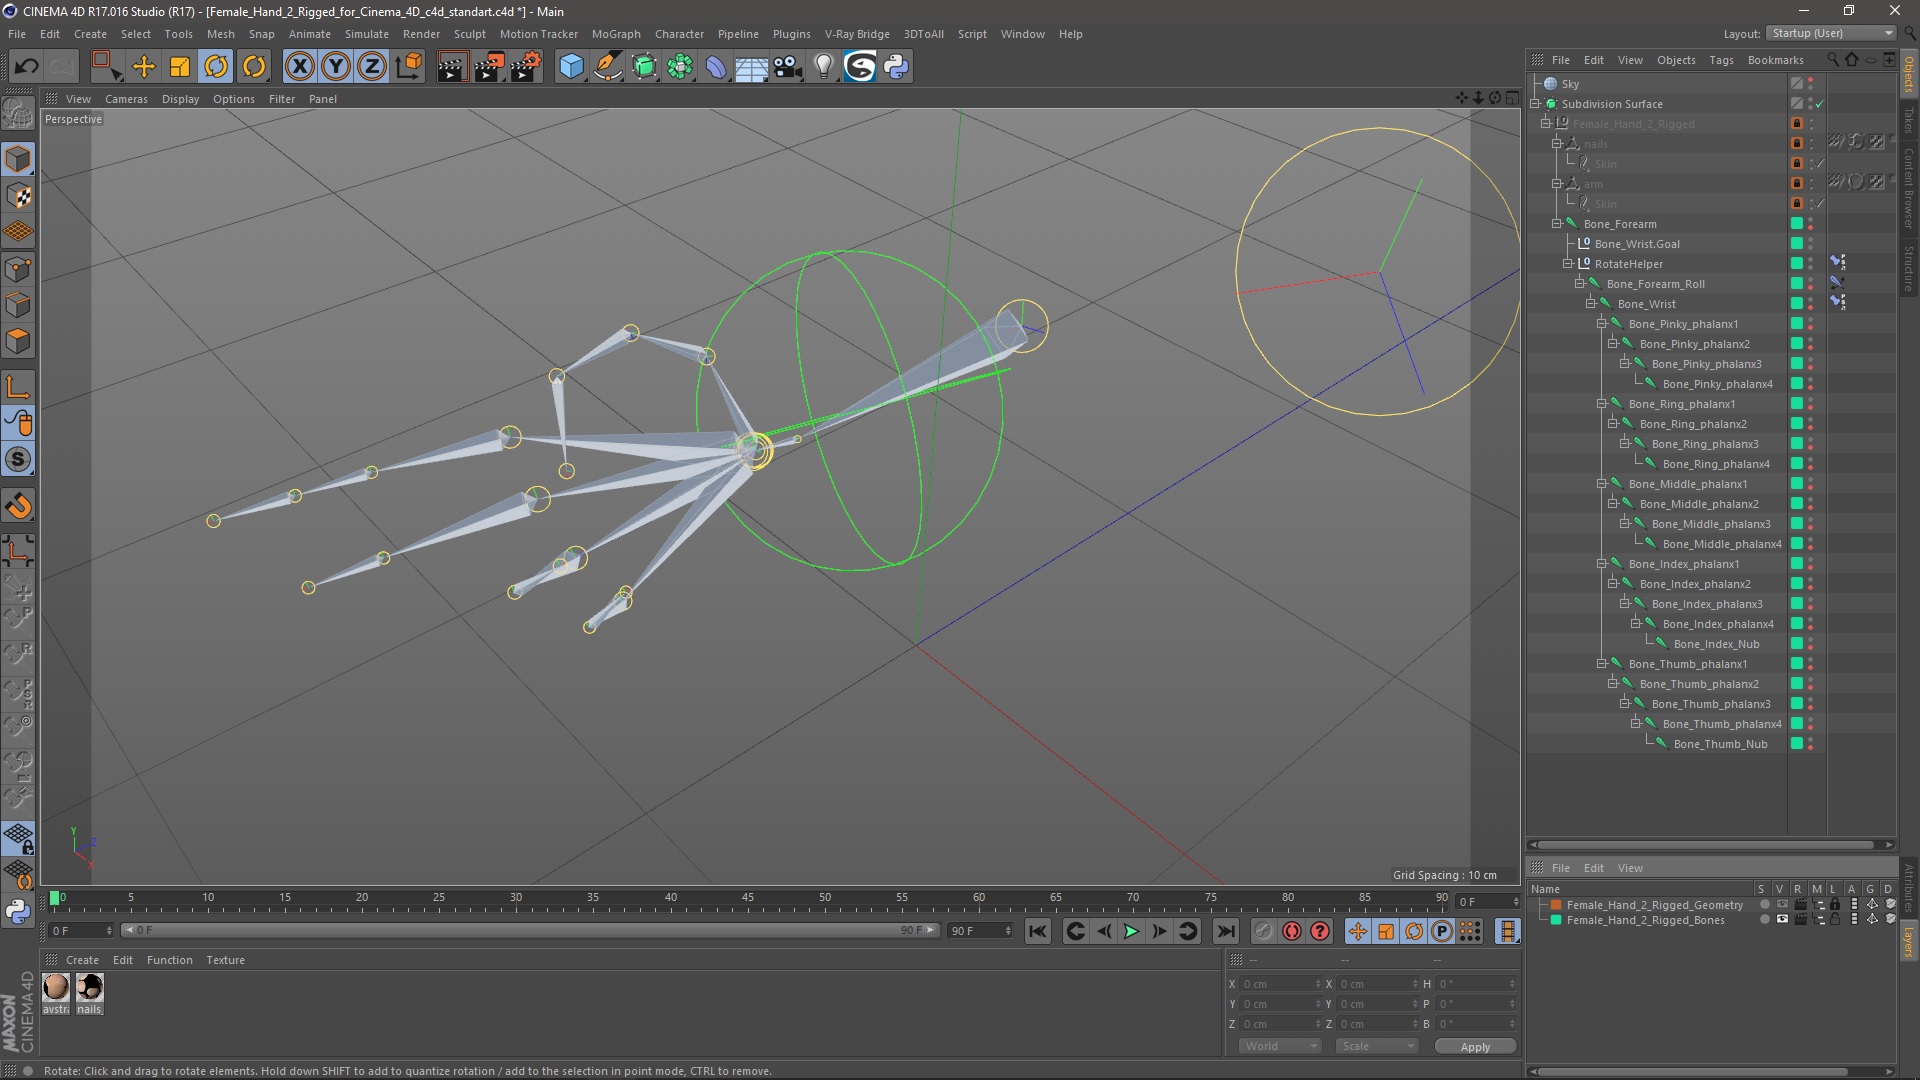Open the Layout Startup dropdown
Image resolution: width=1920 pixels, height=1080 pixels.
[1831, 33]
